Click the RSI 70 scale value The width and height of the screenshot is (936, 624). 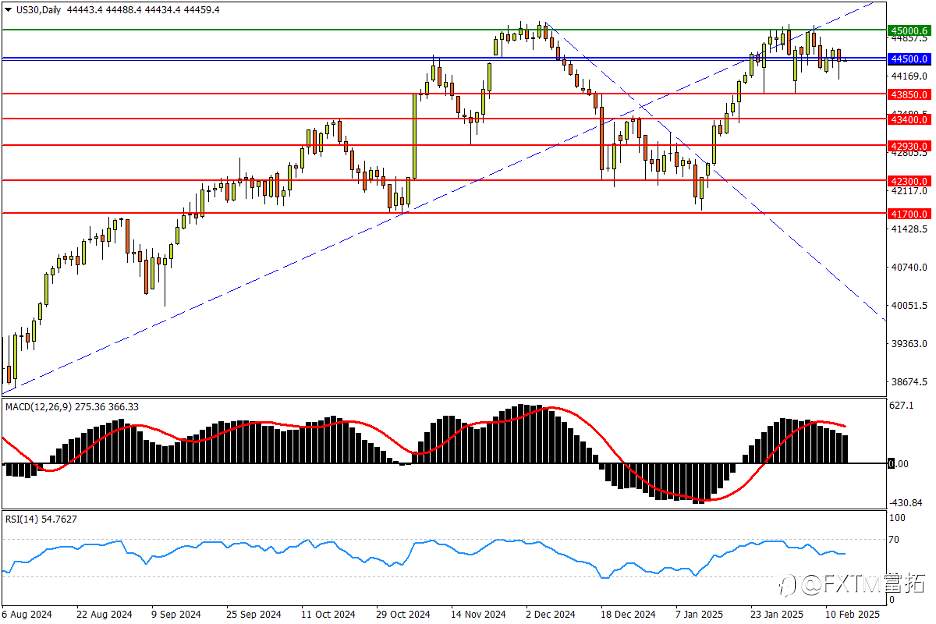point(894,540)
